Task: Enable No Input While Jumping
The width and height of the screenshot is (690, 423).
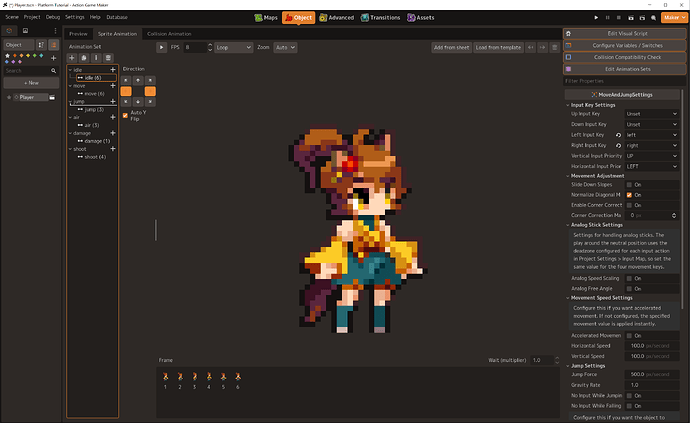Action: pyautogui.click(x=629, y=396)
